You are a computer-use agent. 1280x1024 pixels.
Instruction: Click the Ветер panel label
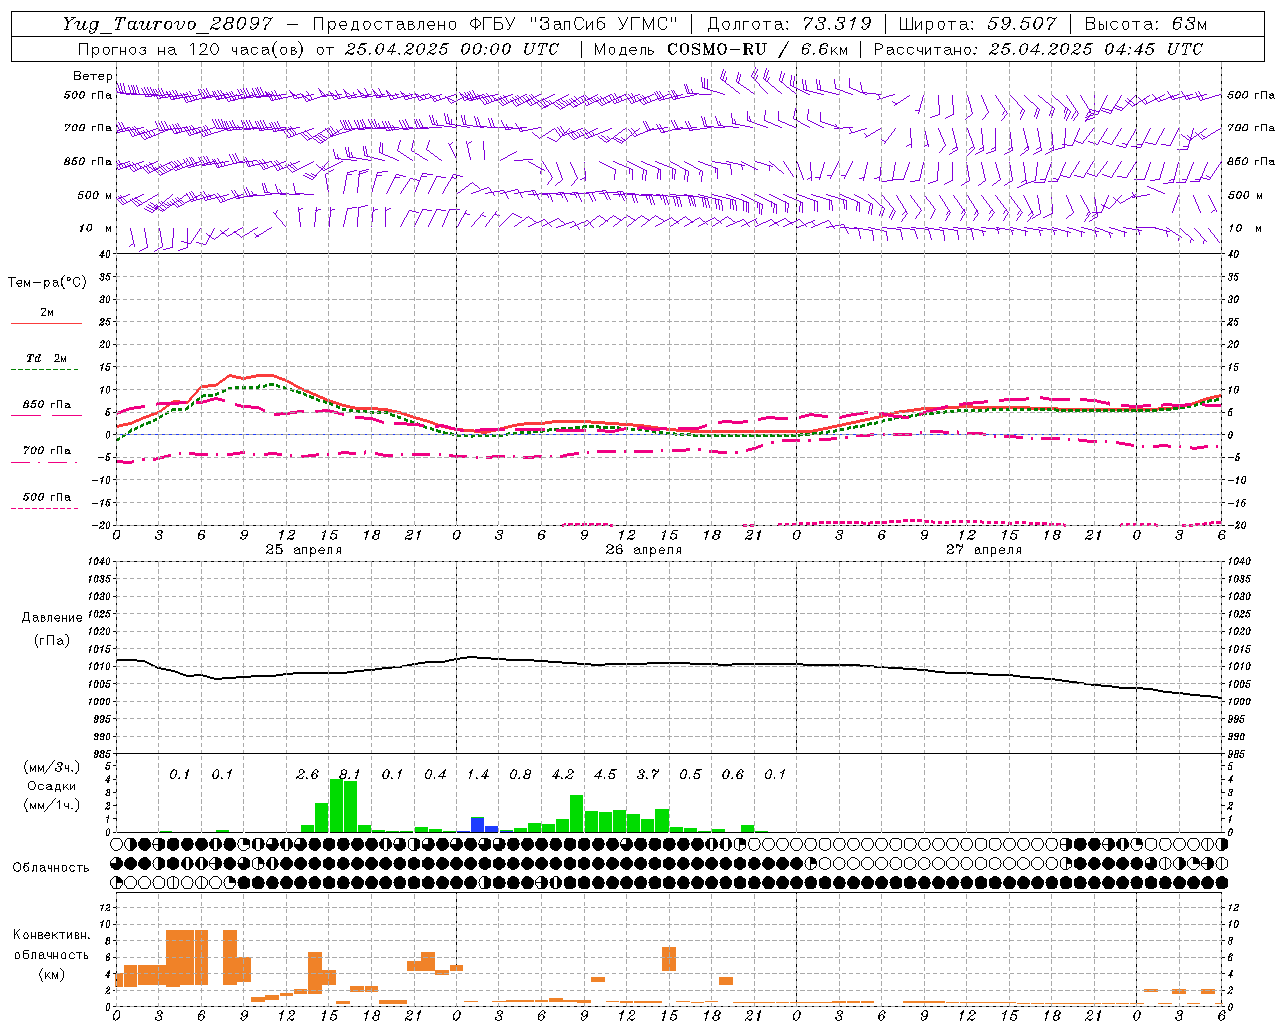click(x=92, y=76)
